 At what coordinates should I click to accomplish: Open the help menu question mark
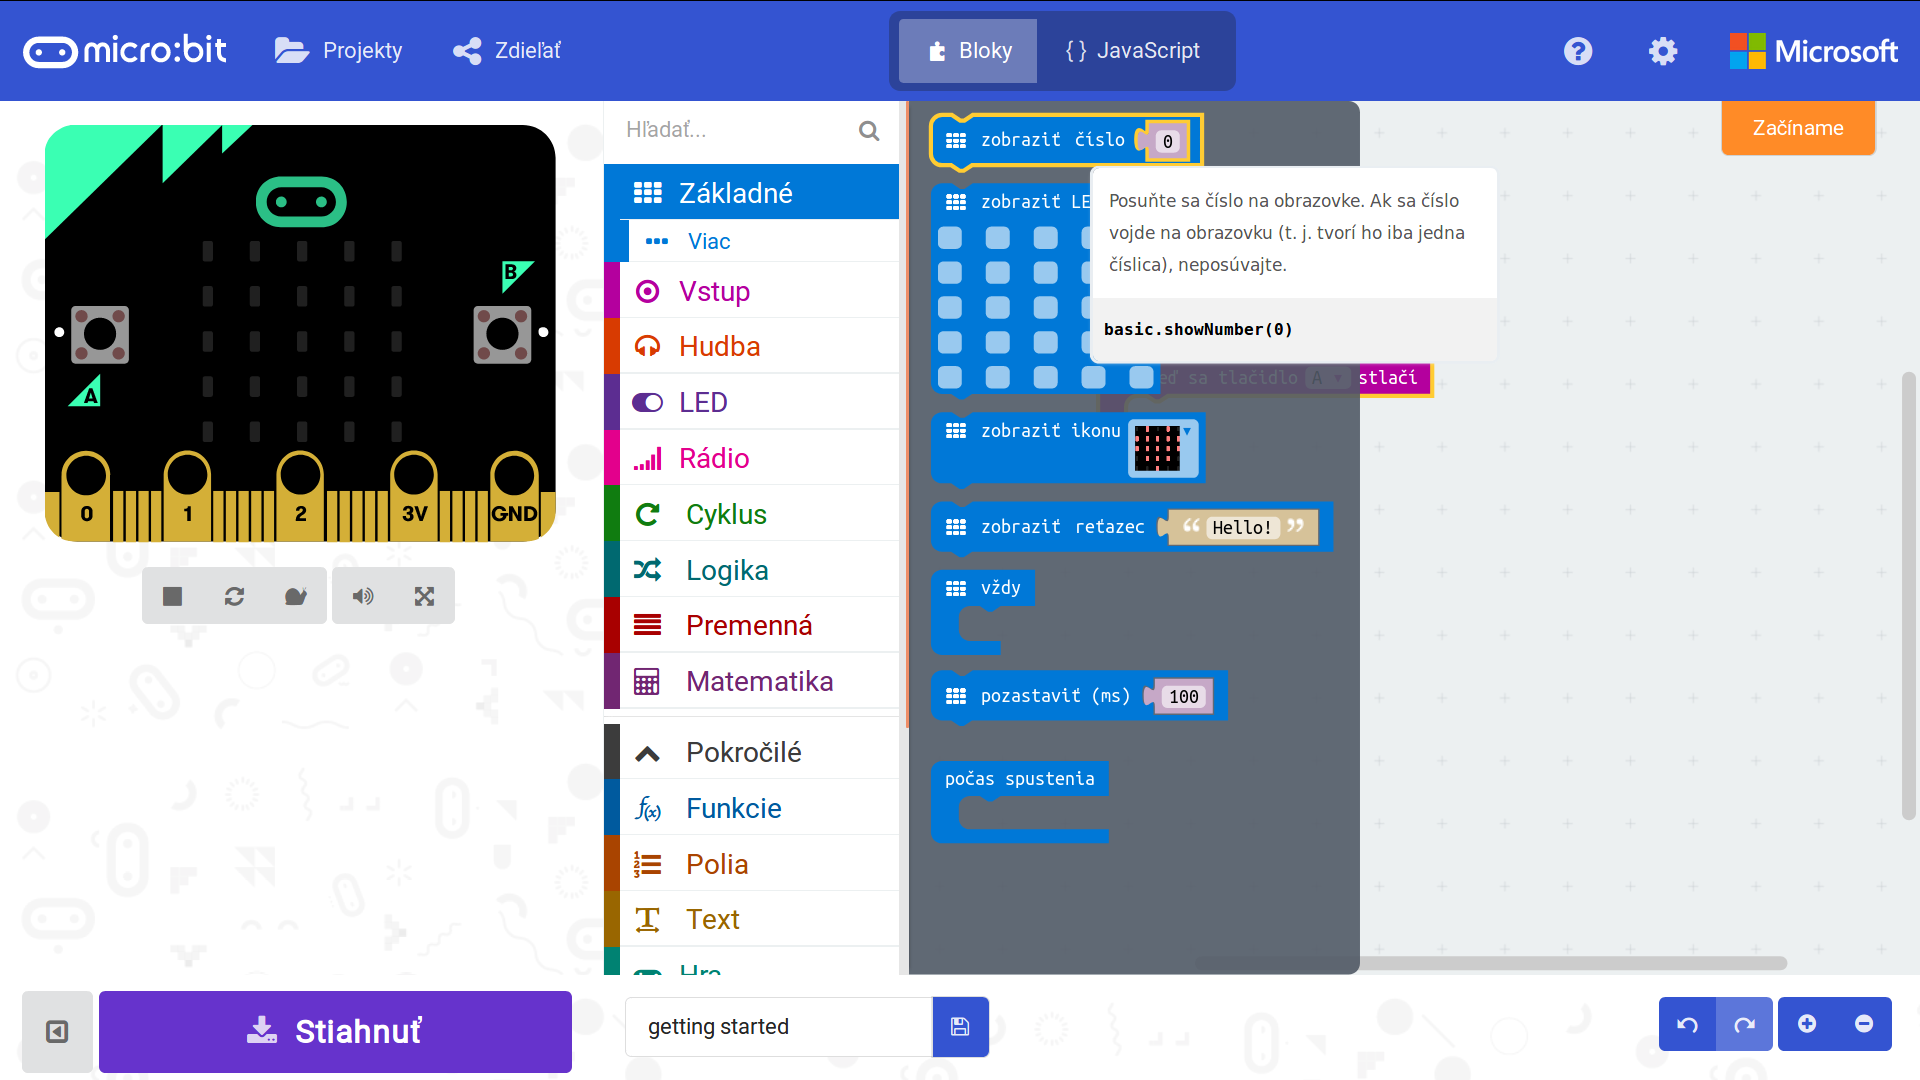click(1578, 51)
